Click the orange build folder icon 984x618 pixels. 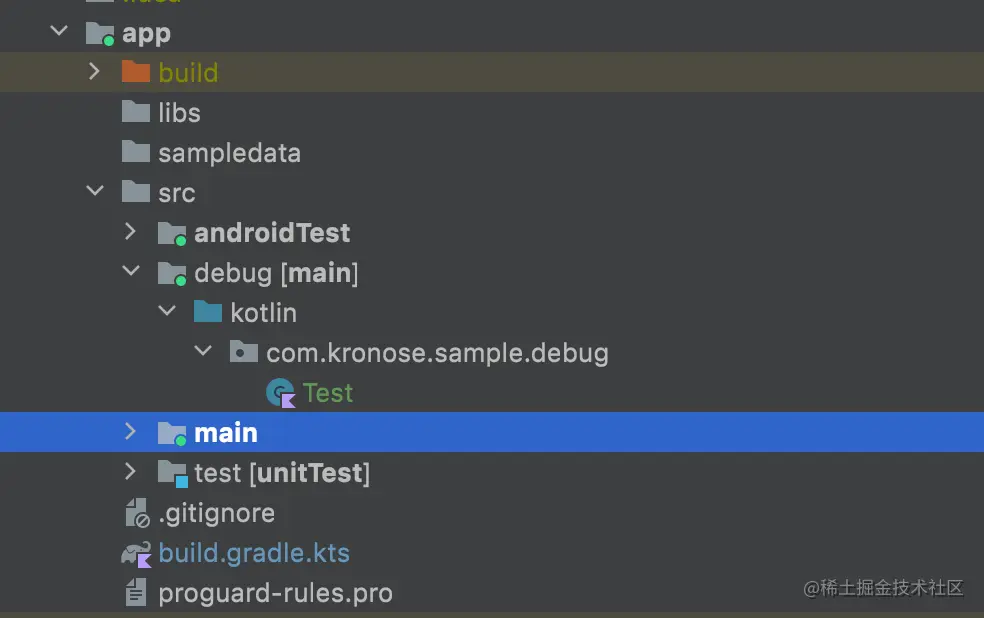tap(136, 72)
